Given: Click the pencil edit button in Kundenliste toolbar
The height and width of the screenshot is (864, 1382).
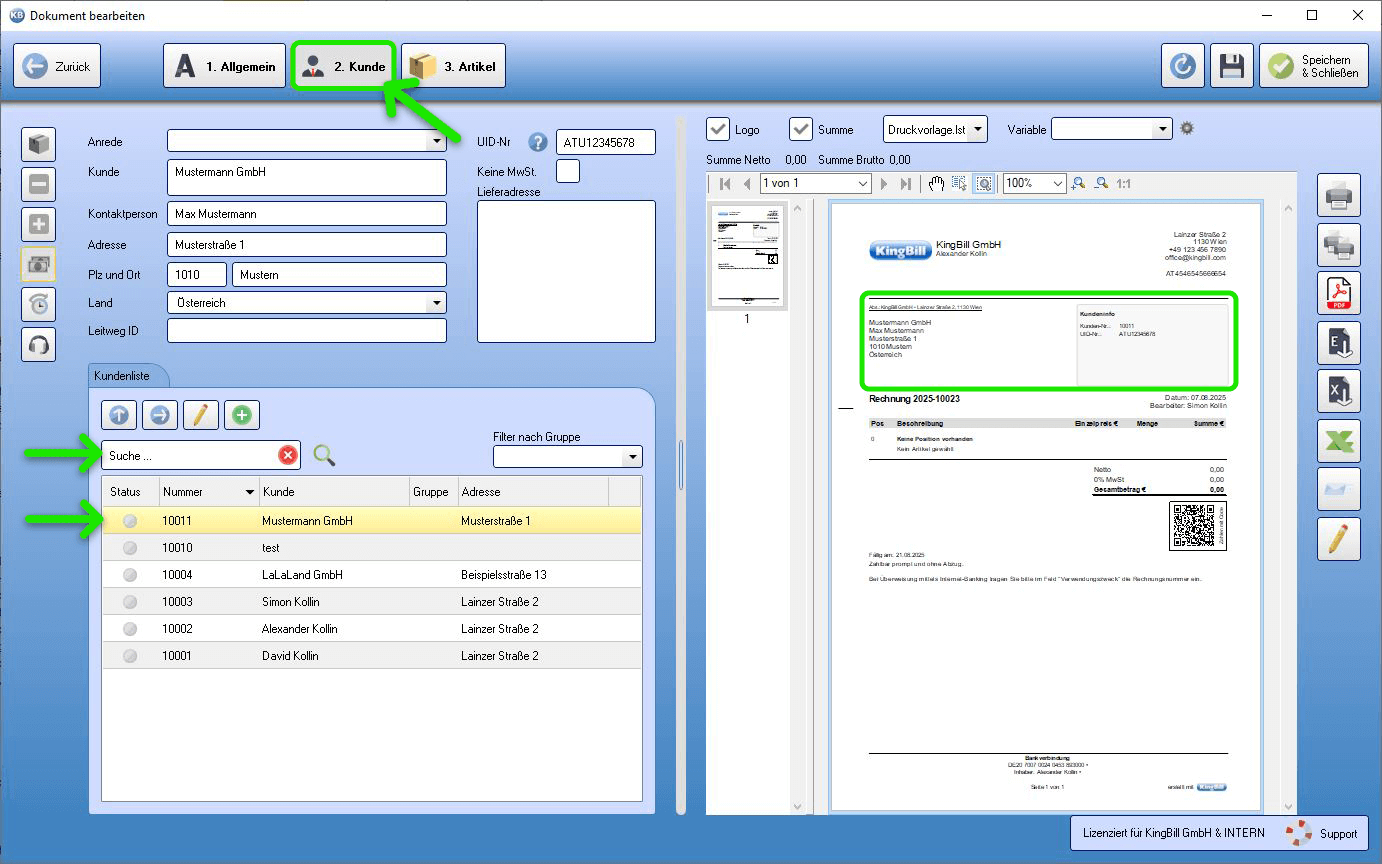Looking at the screenshot, I should [x=201, y=414].
